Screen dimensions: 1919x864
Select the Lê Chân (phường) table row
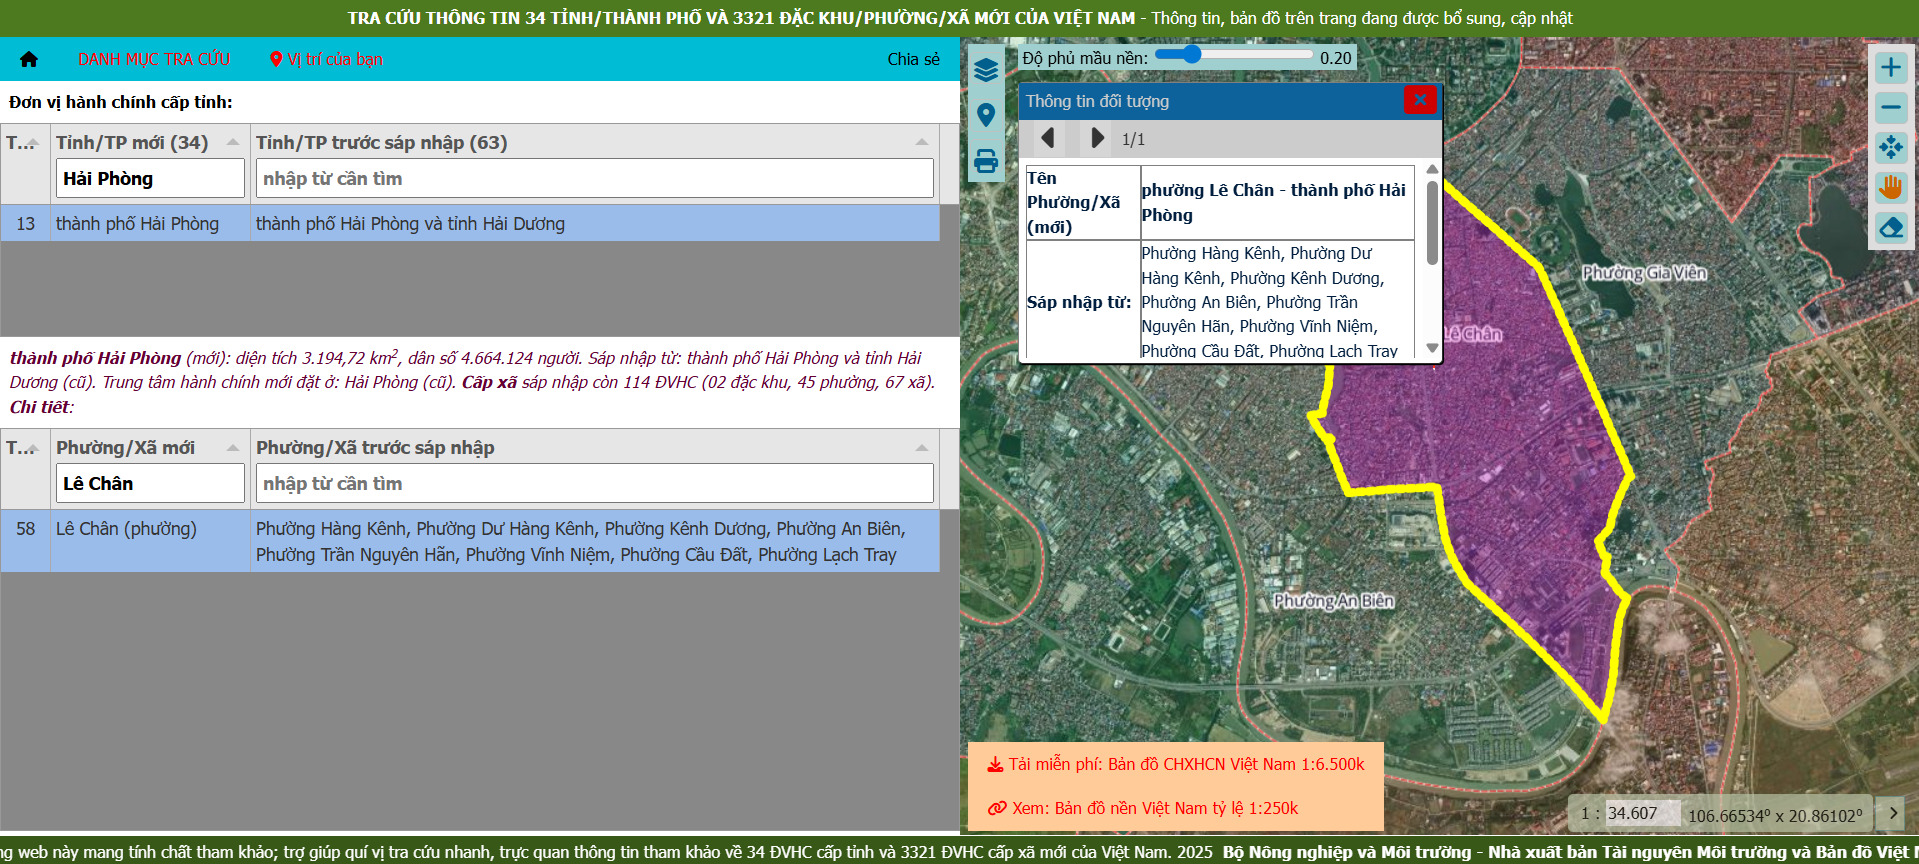470,541
